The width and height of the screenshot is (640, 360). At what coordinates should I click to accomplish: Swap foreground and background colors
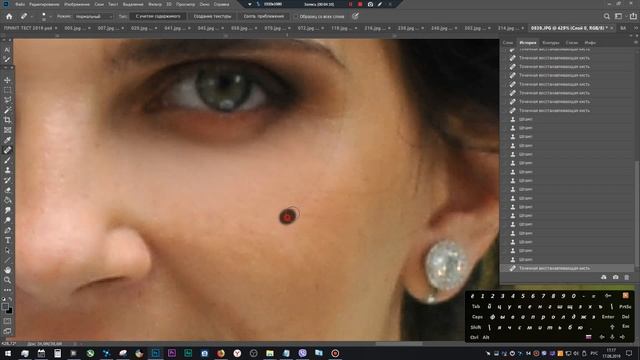click(10, 299)
